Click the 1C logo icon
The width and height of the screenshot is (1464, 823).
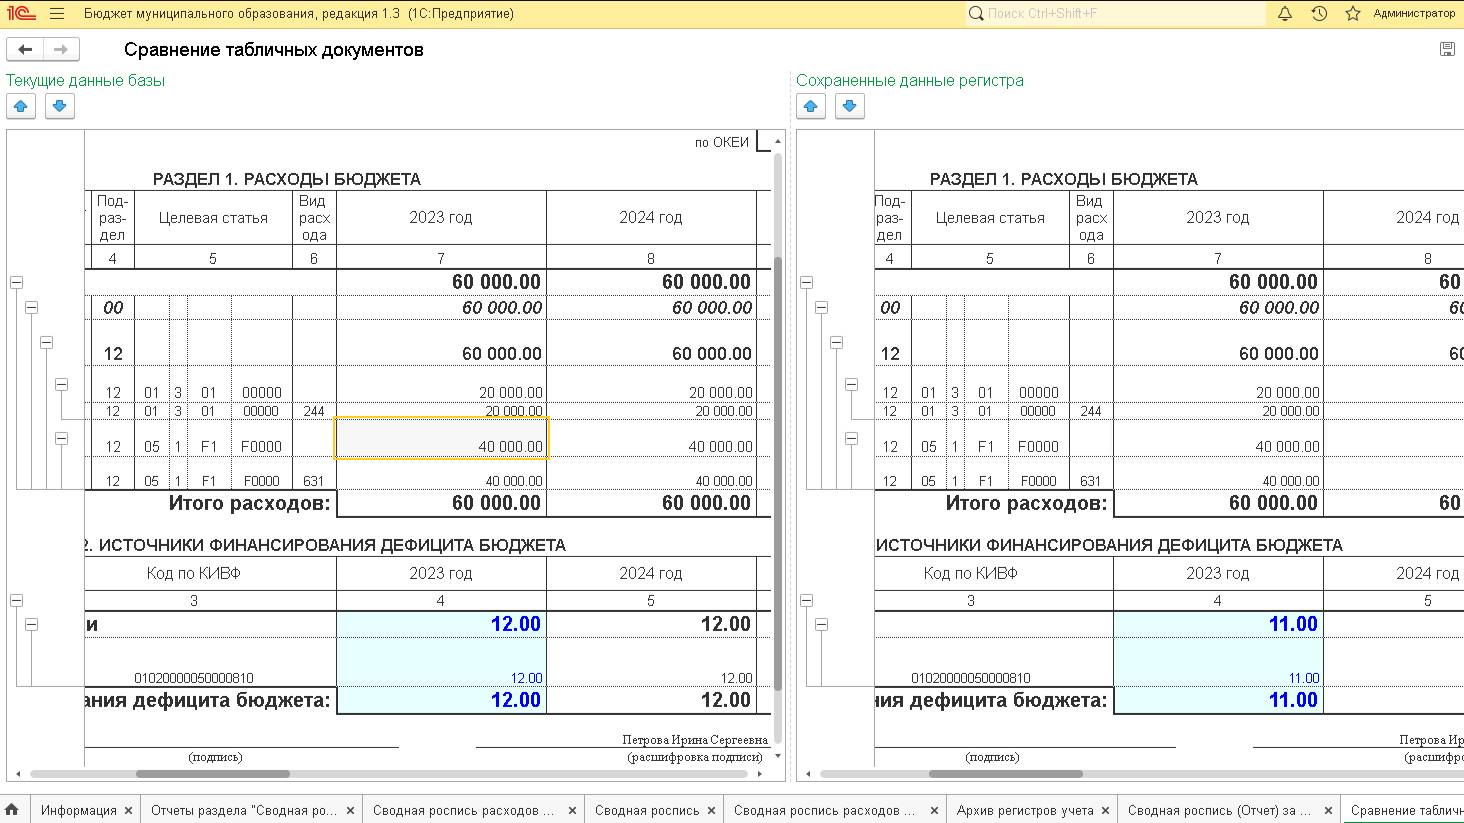(x=21, y=14)
